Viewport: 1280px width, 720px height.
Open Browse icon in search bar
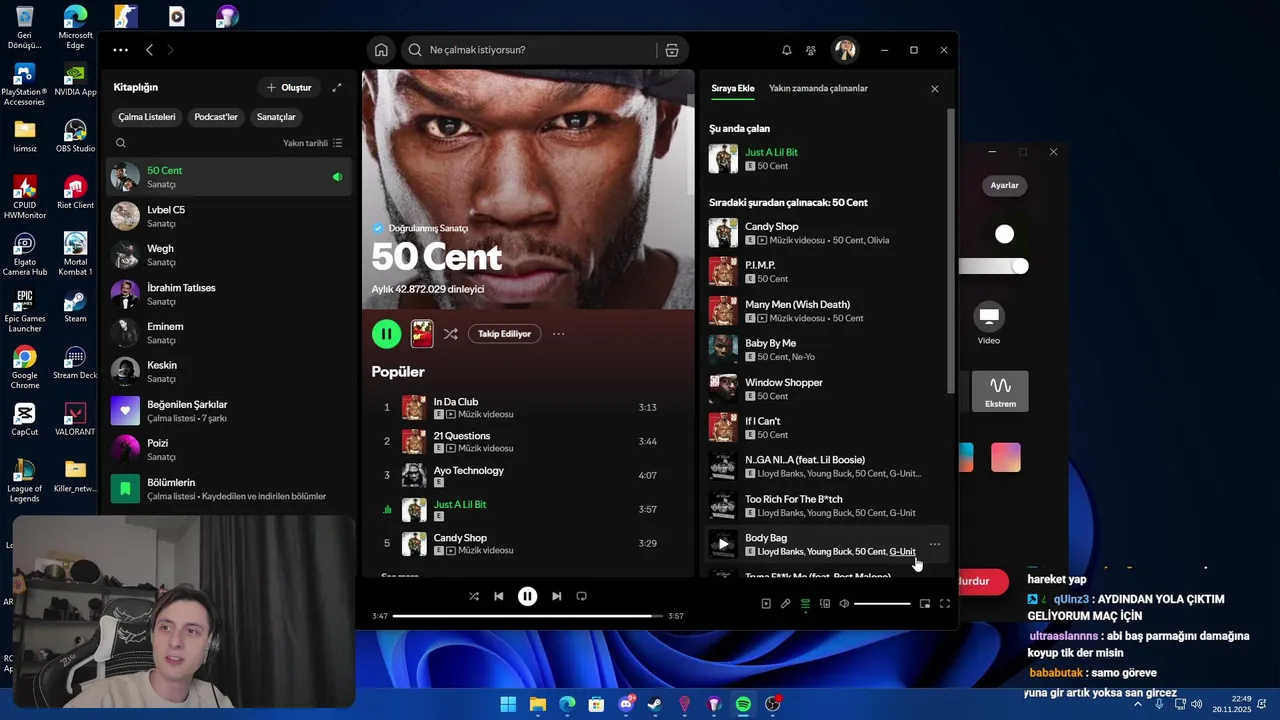[672, 50]
